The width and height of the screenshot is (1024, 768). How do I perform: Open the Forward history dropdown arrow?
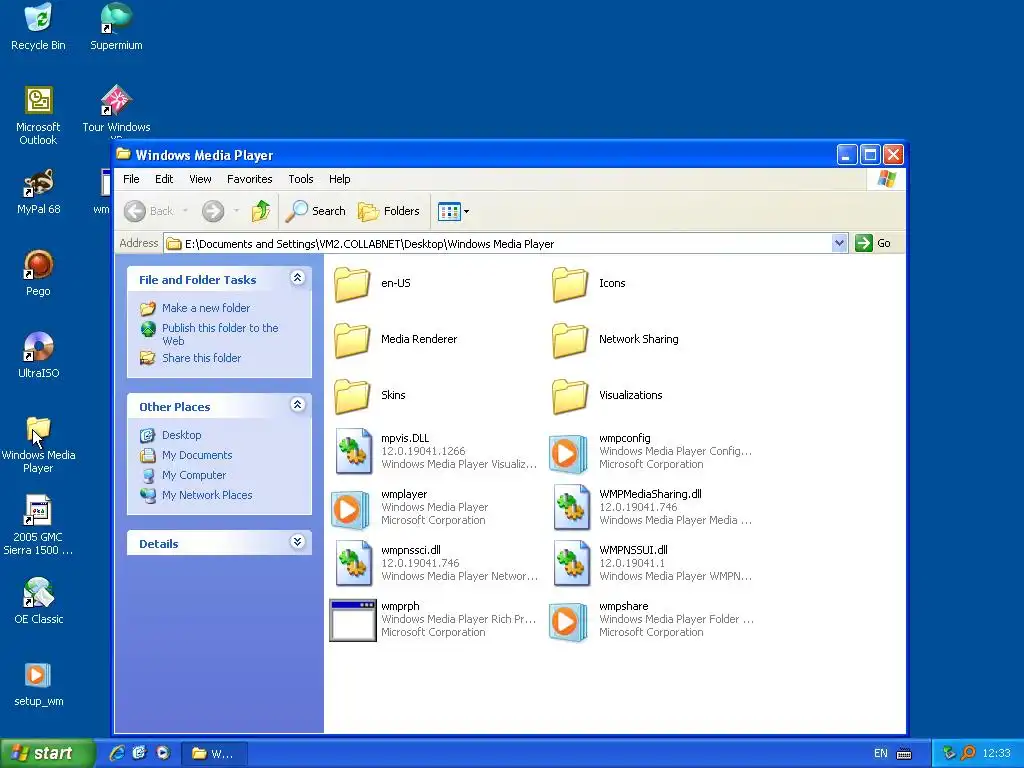[x=236, y=211]
